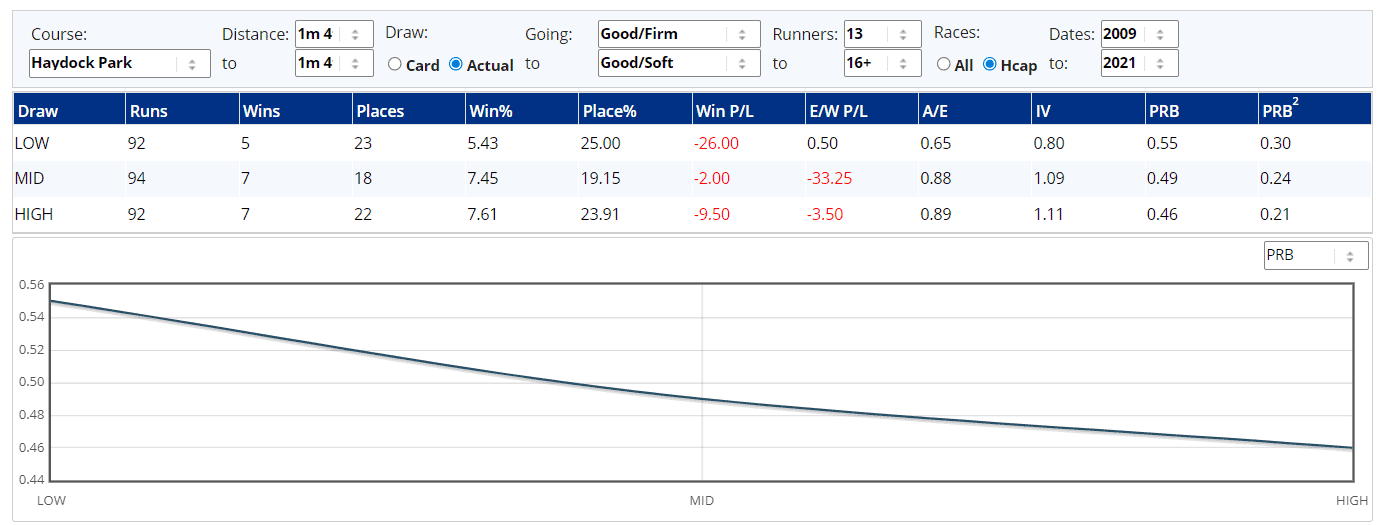Sort table by Runs column header

148,112
